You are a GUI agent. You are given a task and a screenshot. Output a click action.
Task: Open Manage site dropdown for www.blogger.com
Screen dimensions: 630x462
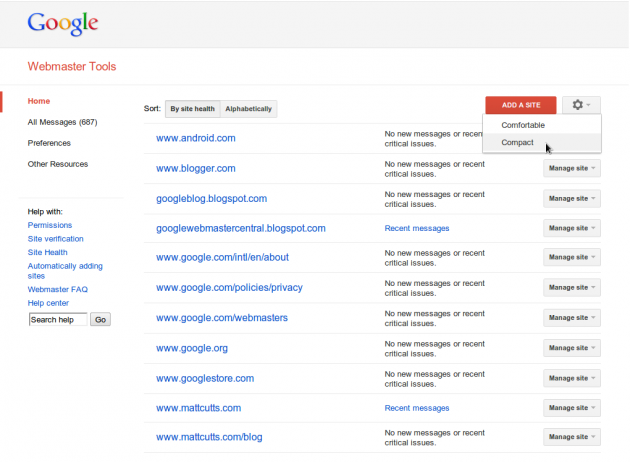(x=572, y=168)
